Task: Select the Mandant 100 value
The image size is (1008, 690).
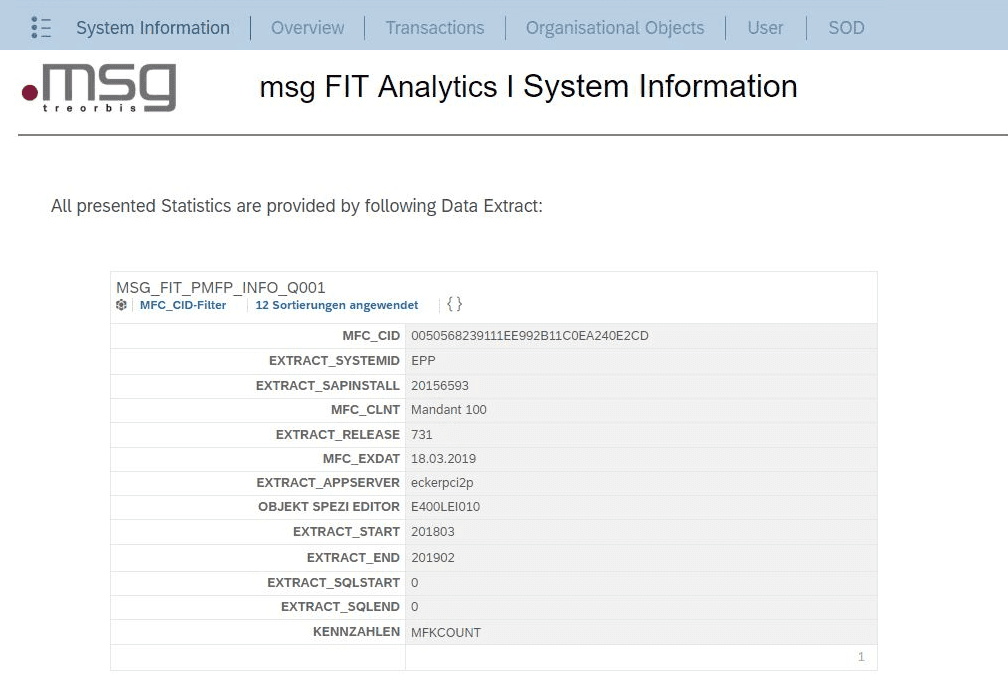Action: [x=449, y=410]
